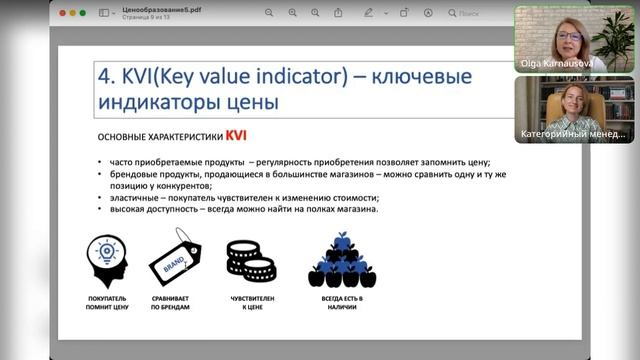Select the highlight pen tool
This screenshot has width=640, height=360.
tap(369, 13)
